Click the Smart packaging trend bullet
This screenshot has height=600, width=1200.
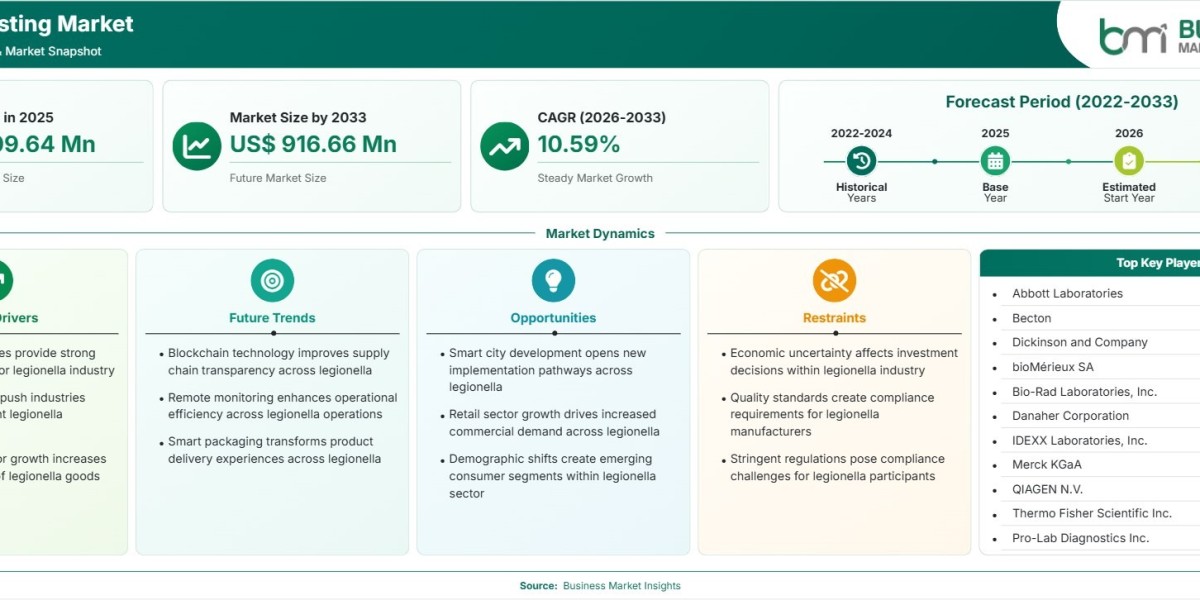click(x=275, y=450)
